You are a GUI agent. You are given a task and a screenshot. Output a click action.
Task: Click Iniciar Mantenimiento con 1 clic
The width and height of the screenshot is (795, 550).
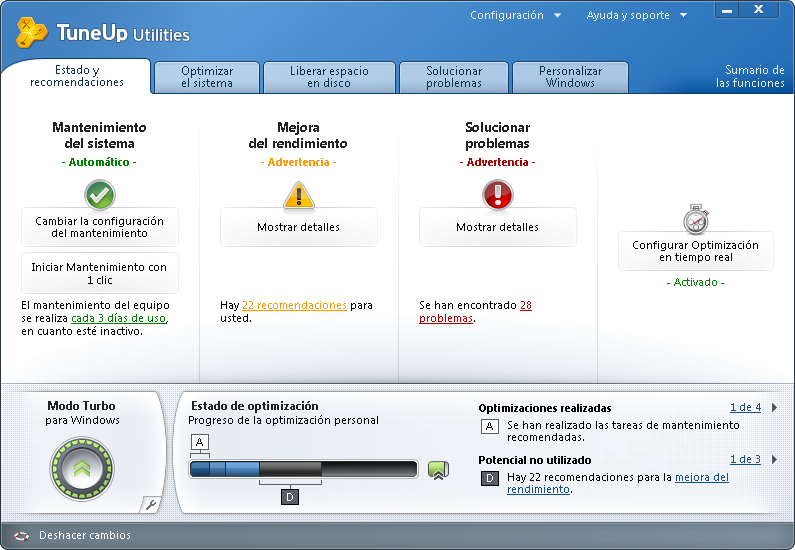(x=100, y=273)
